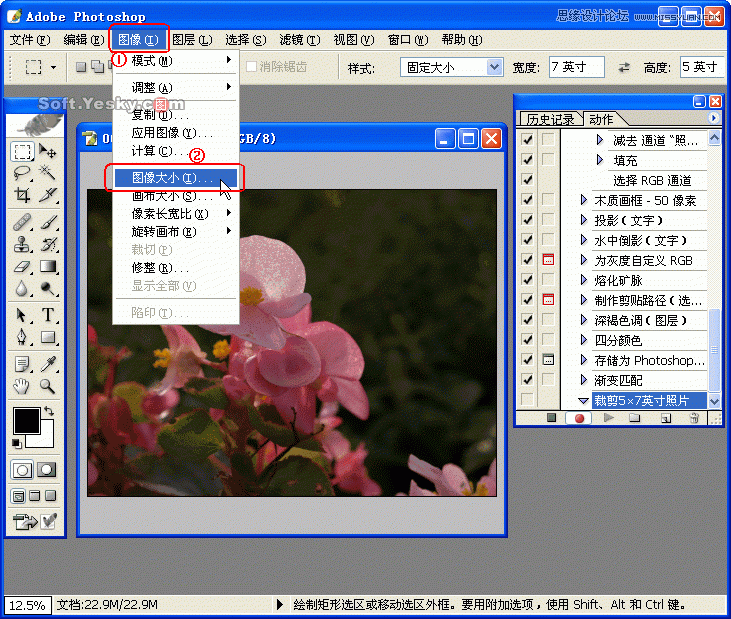Select the Lasso tool
The height and width of the screenshot is (619, 731).
22,173
